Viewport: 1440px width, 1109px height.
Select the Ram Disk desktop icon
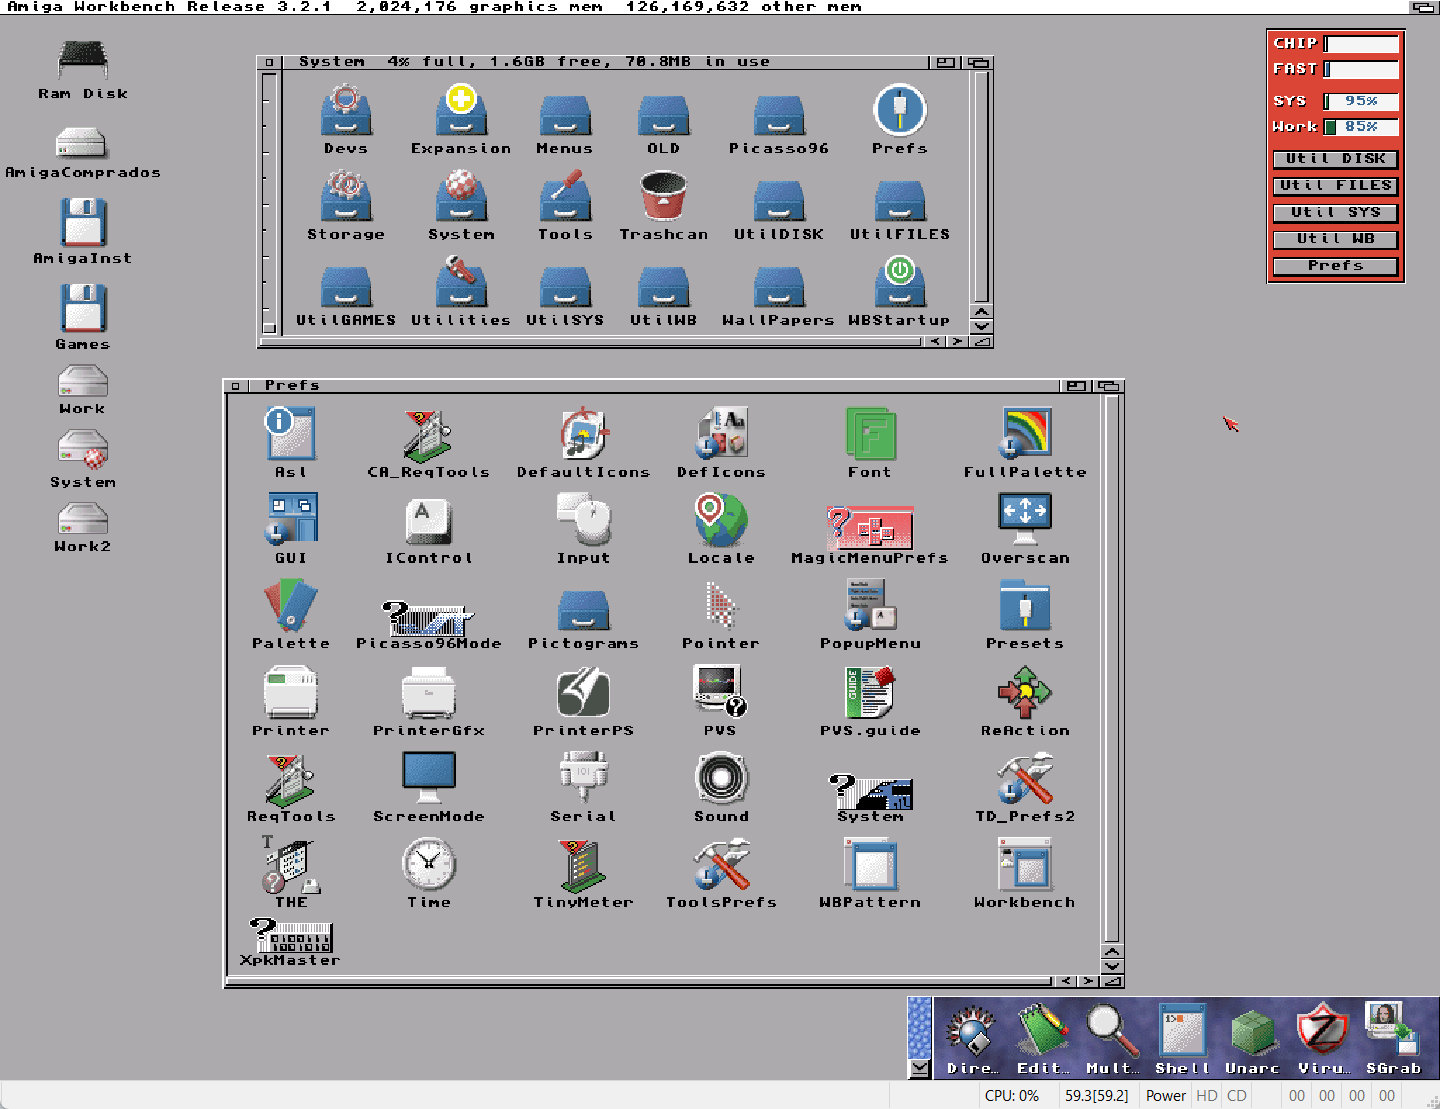[83, 61]
